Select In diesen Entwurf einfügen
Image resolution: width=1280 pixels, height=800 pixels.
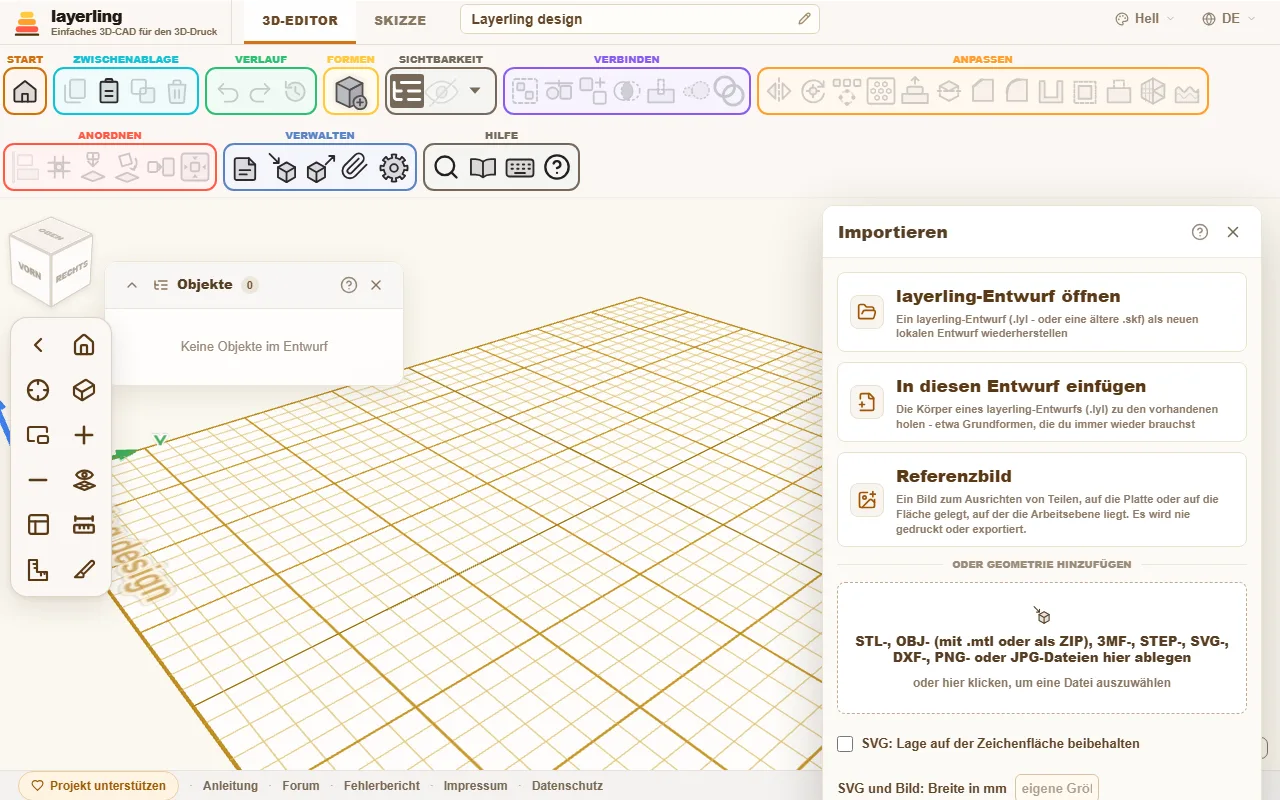click(1042, 402)
